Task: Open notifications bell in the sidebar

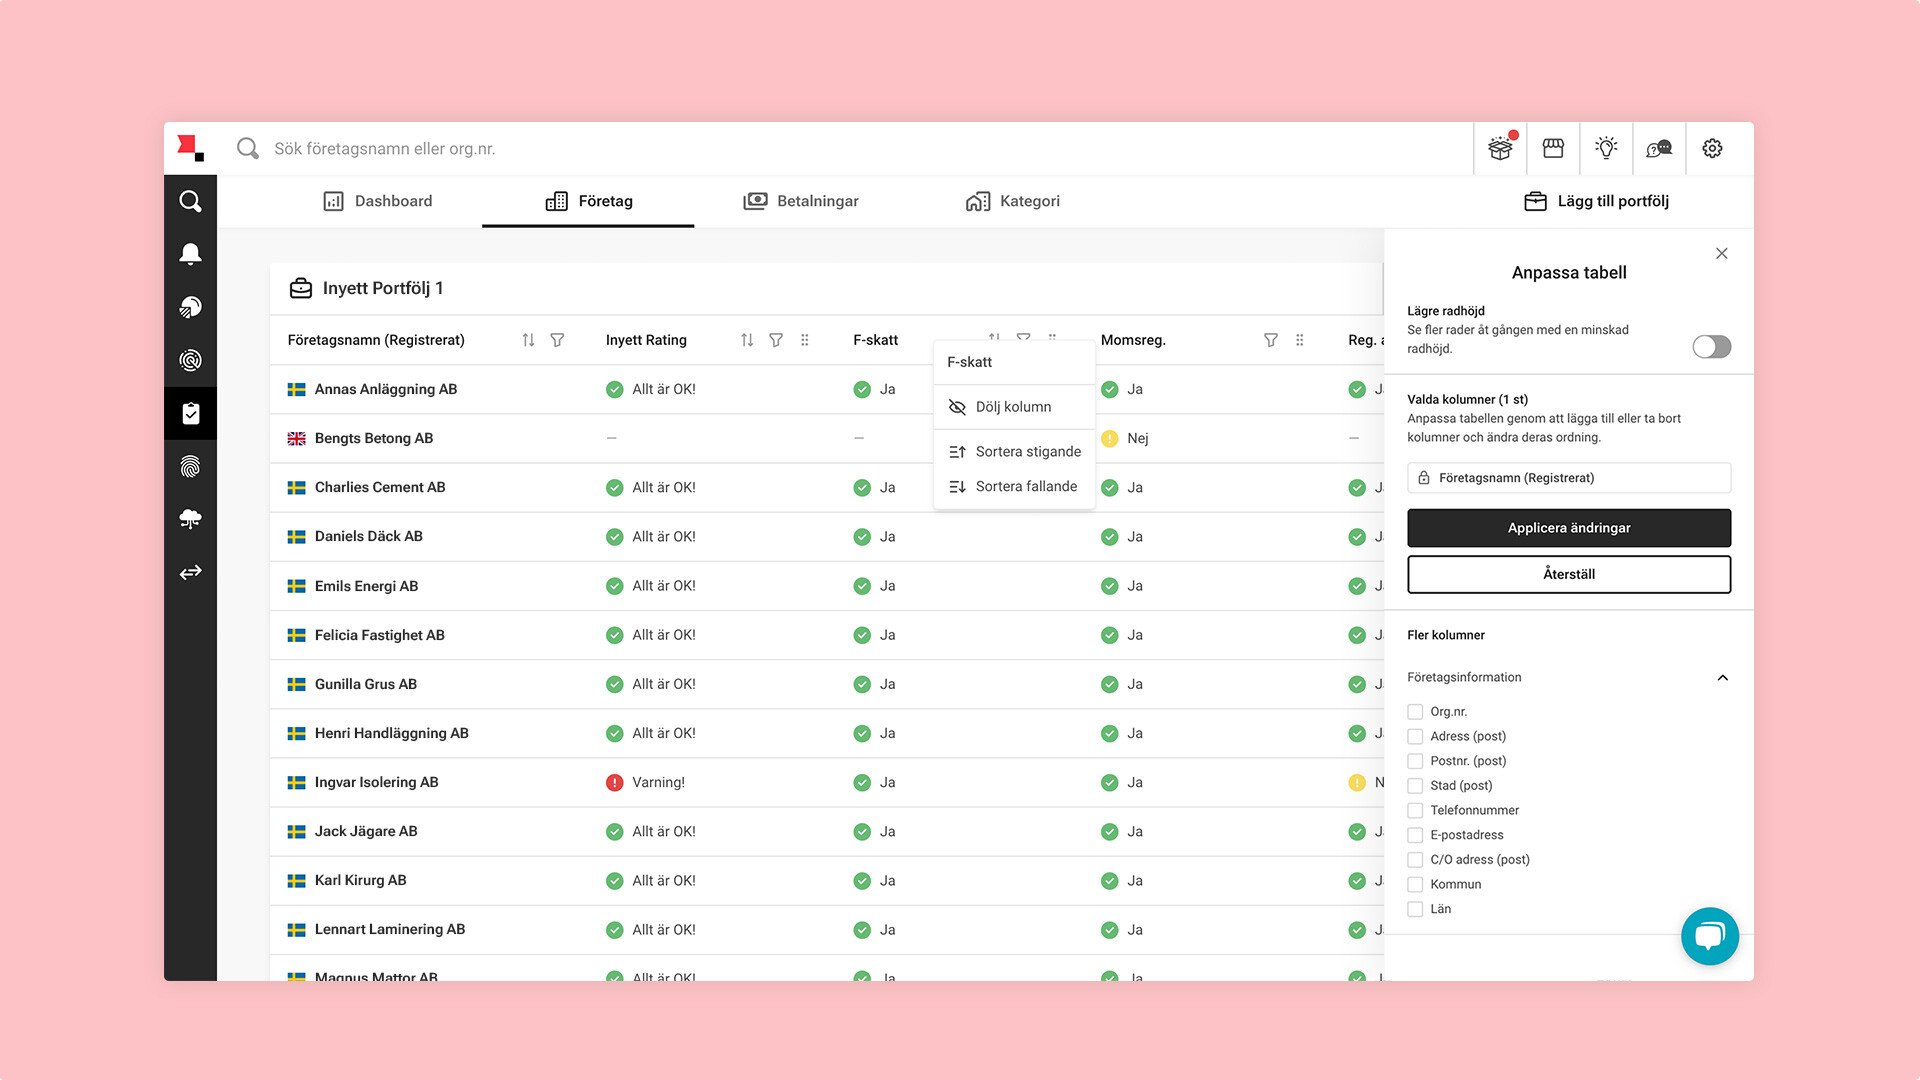Action: (x=190, y=254)
